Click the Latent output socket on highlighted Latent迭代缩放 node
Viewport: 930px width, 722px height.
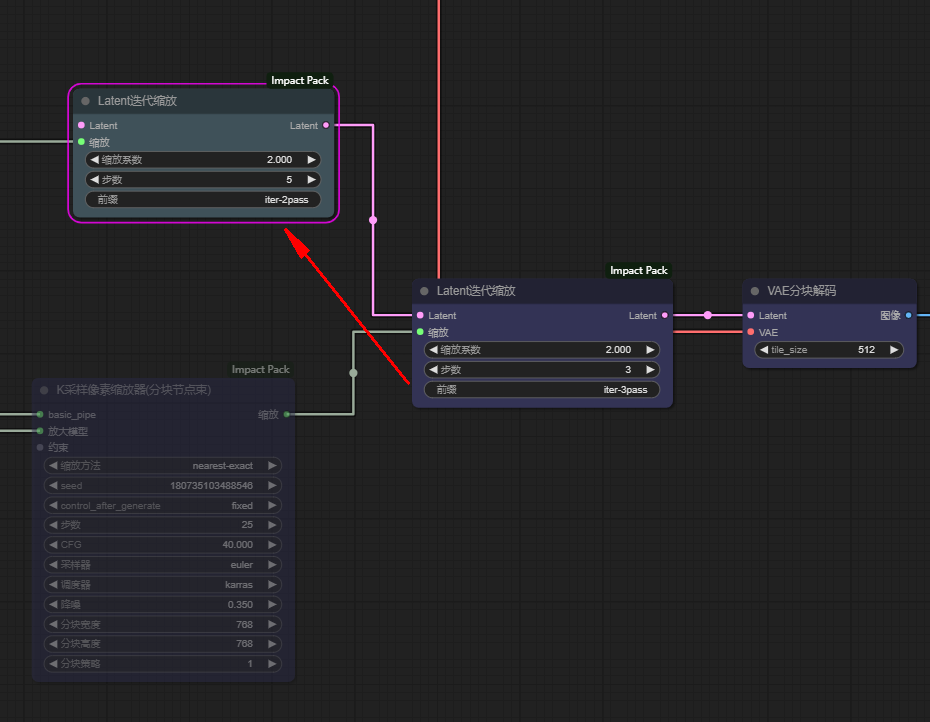[325, 126]
